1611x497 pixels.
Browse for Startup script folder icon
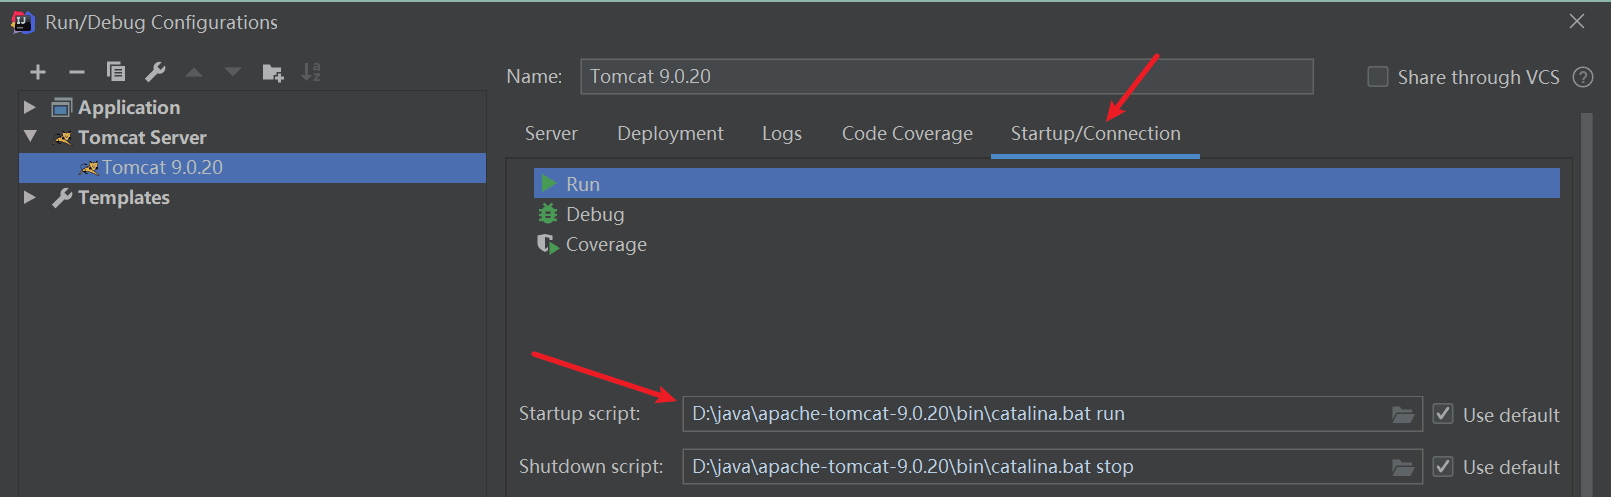tap(1403, 414)
